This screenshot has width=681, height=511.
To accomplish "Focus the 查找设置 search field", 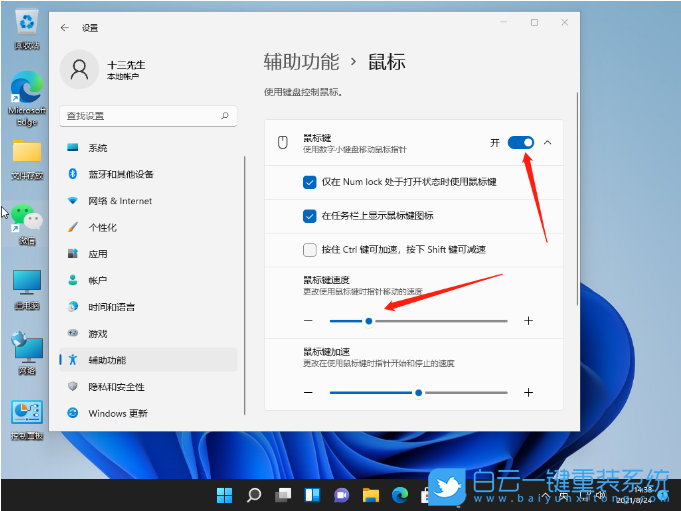I will (x=149, y=116).
